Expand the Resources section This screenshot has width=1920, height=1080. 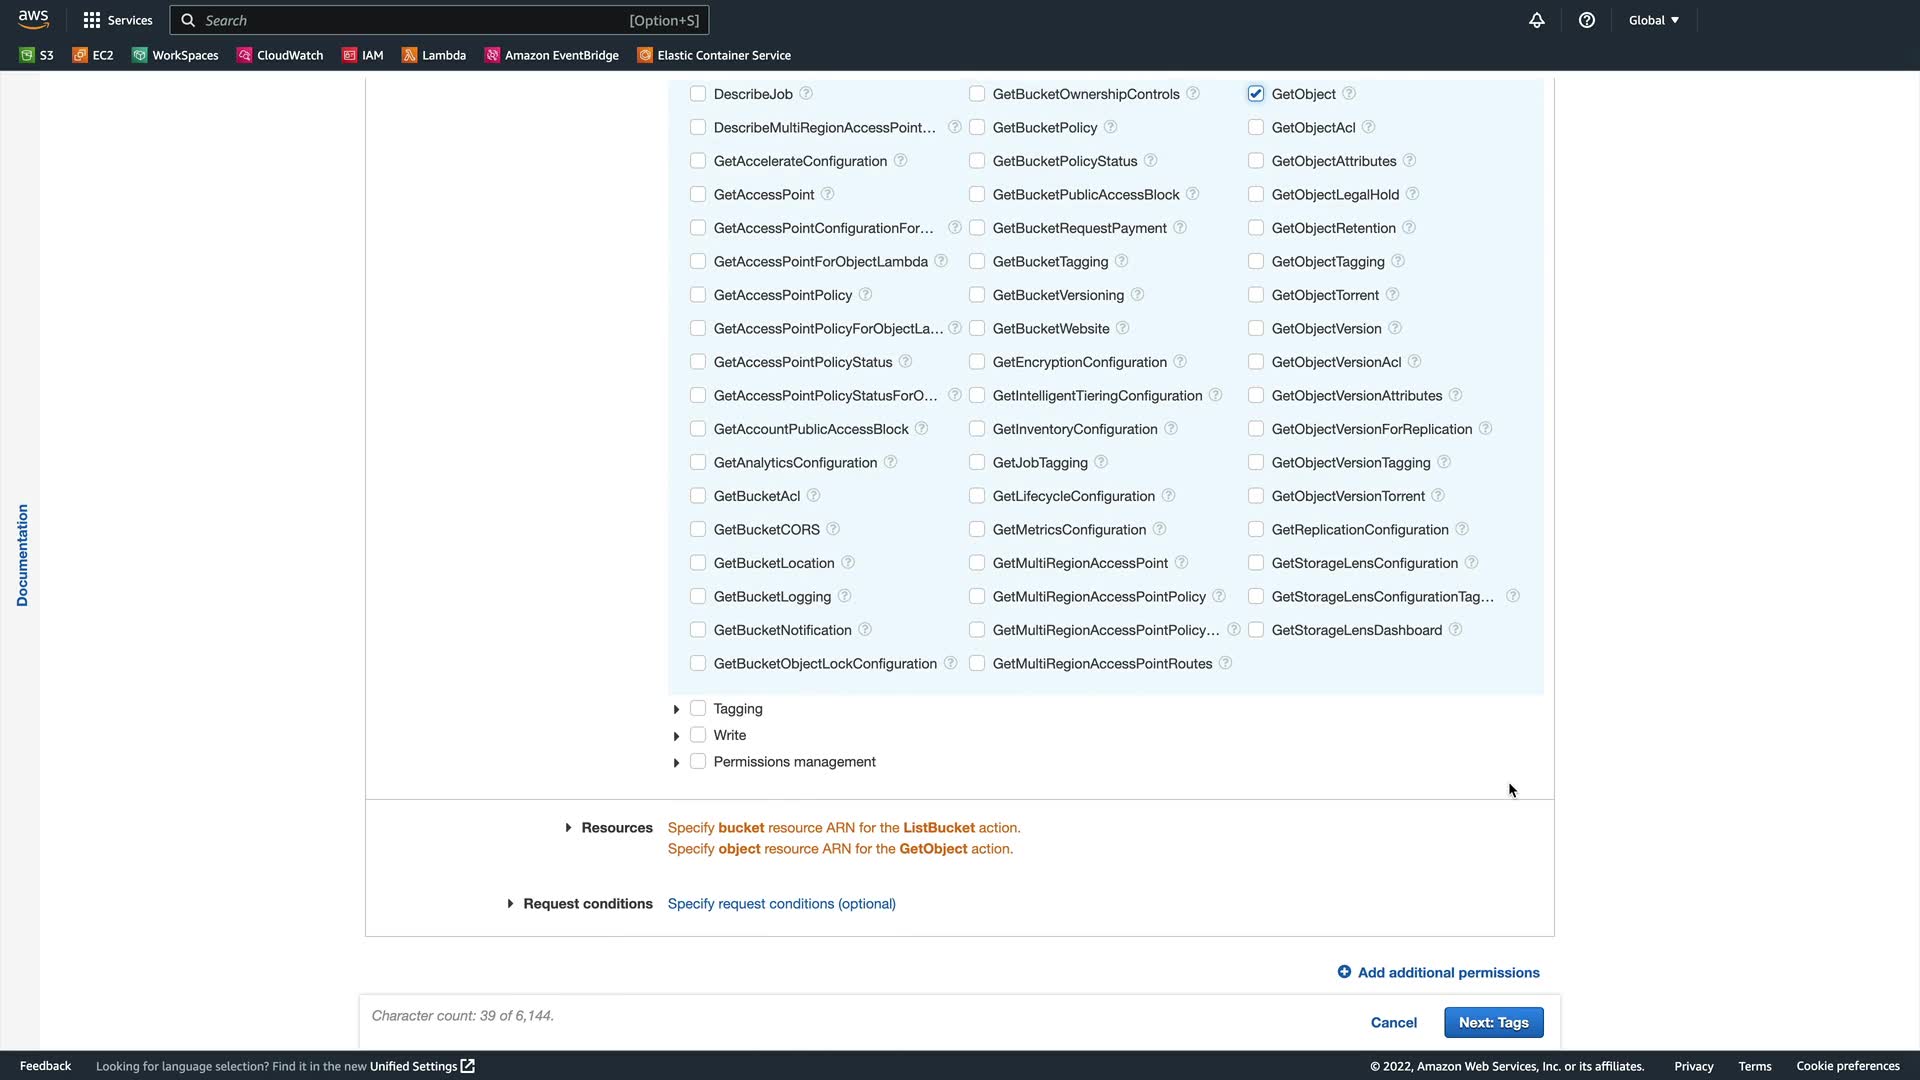pyautogui.click(x=568, y=828)
